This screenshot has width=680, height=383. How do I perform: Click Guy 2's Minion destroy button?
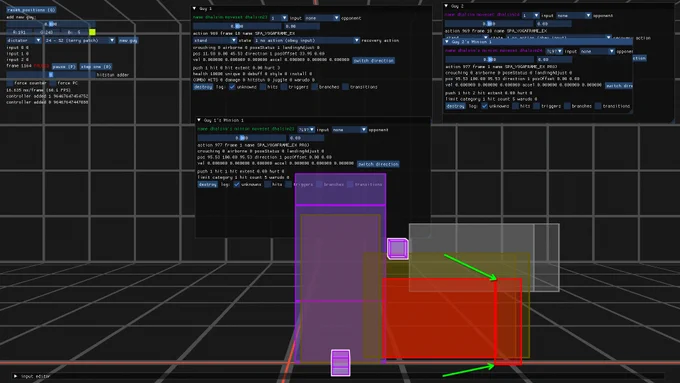click(455, 106)
